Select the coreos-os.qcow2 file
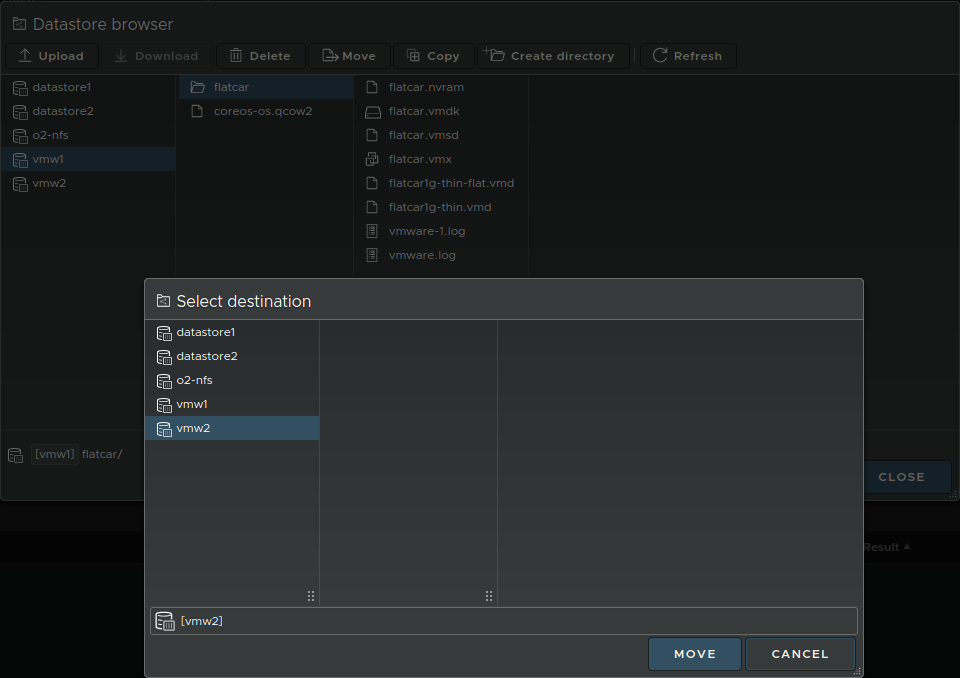This screenshot has height=678, width=960. coord(266,111)
